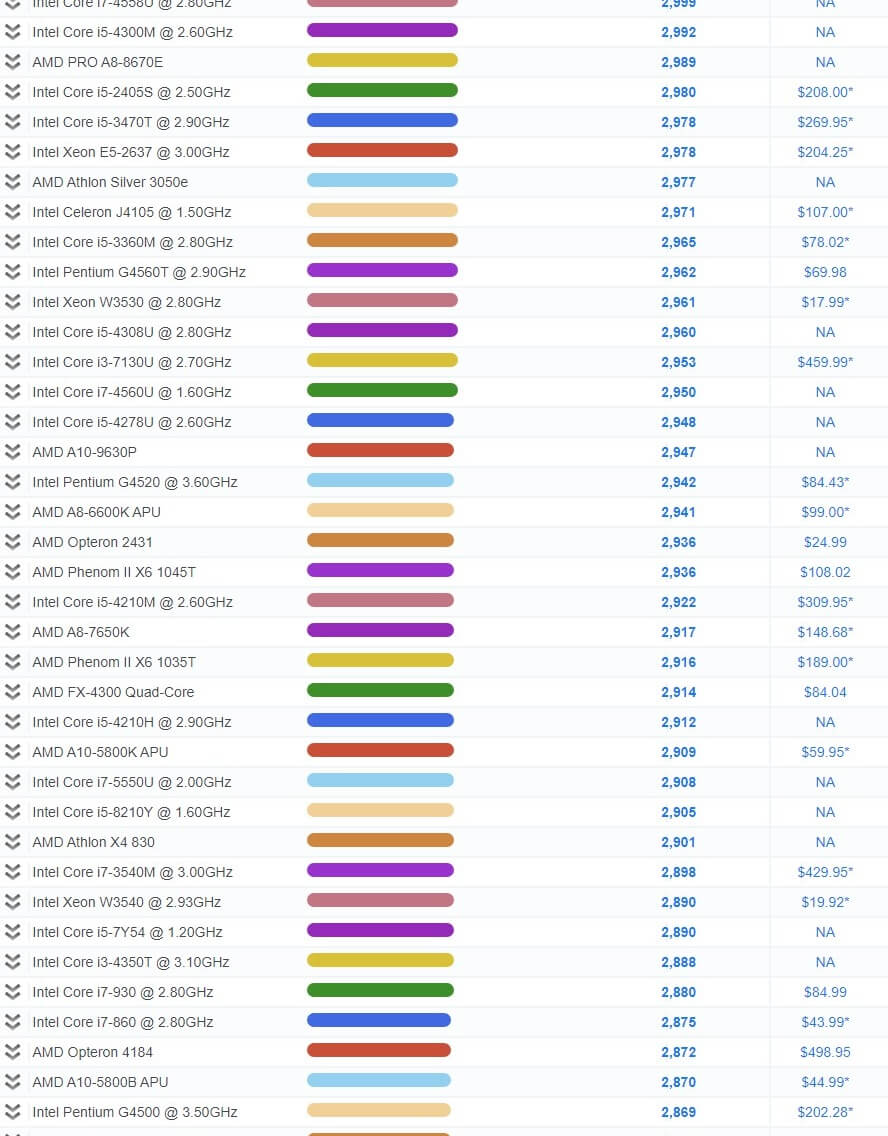Click the light blue bar for Athlon Silver 3050e
Viewport: 888px width, 1136px height.
pos(382,180)
